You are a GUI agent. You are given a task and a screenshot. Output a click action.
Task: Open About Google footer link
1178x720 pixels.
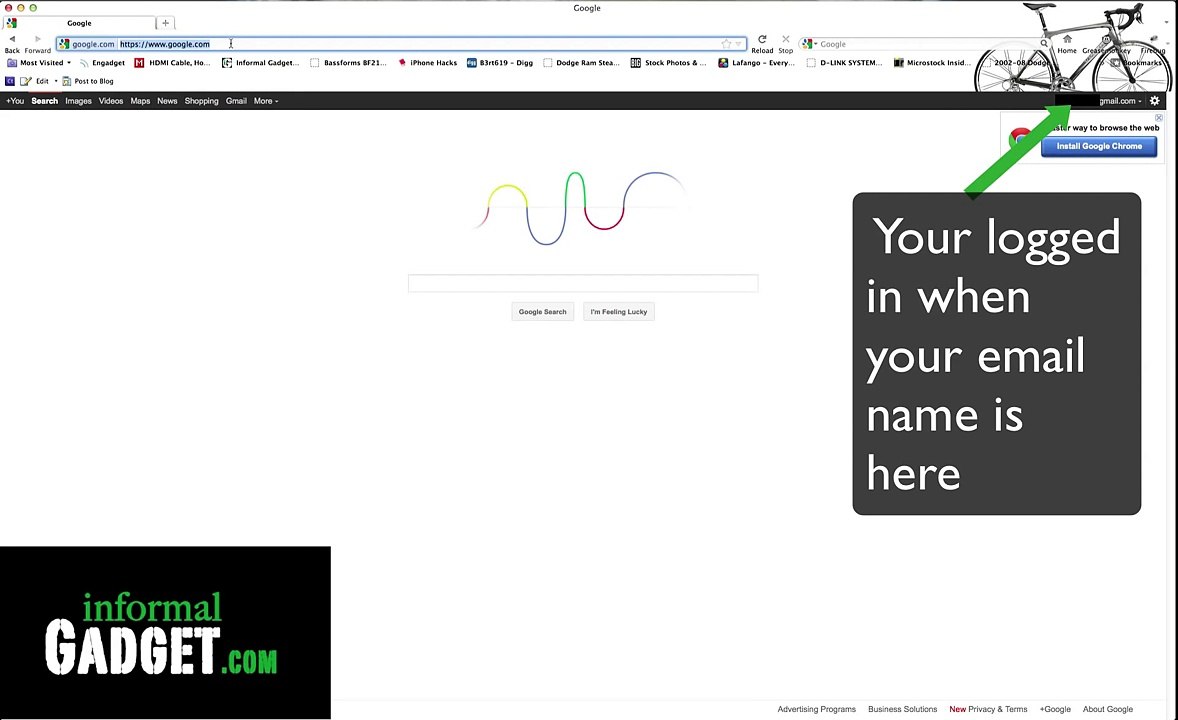pyautogui.click(x=1107, y=709)
